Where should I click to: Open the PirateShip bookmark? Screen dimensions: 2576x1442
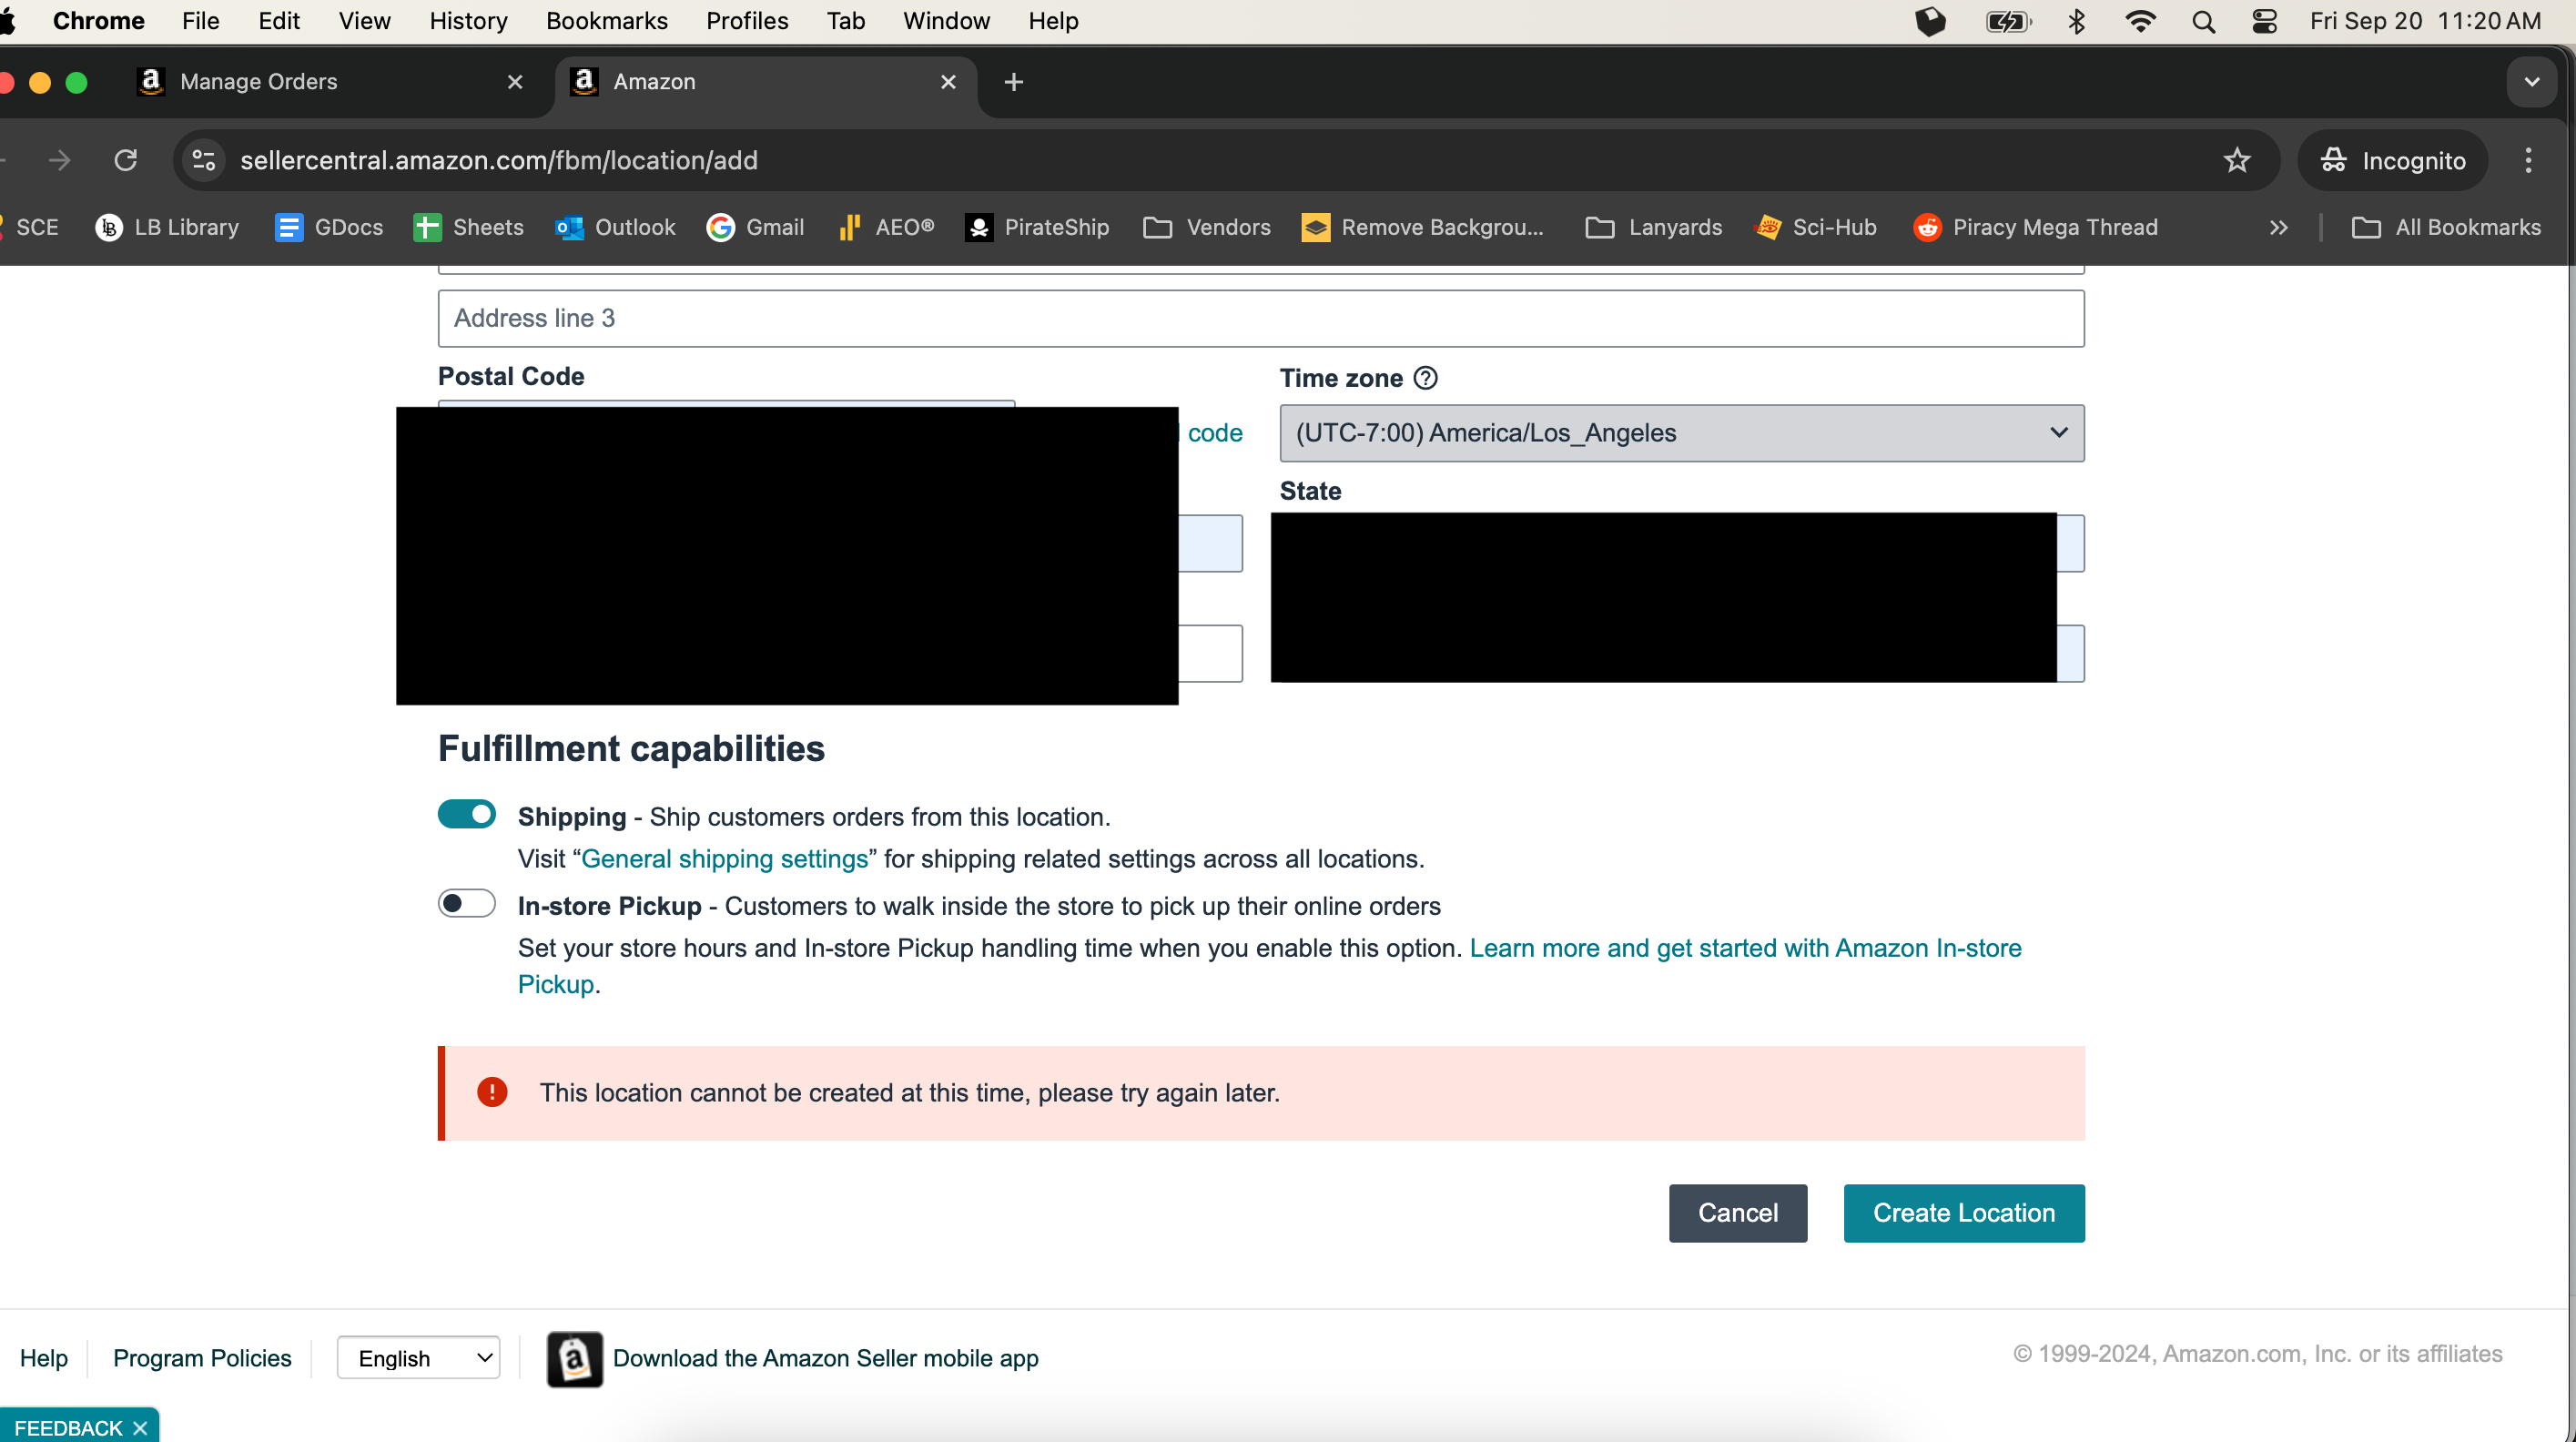pyautogui.click(x=1037, y=227)
